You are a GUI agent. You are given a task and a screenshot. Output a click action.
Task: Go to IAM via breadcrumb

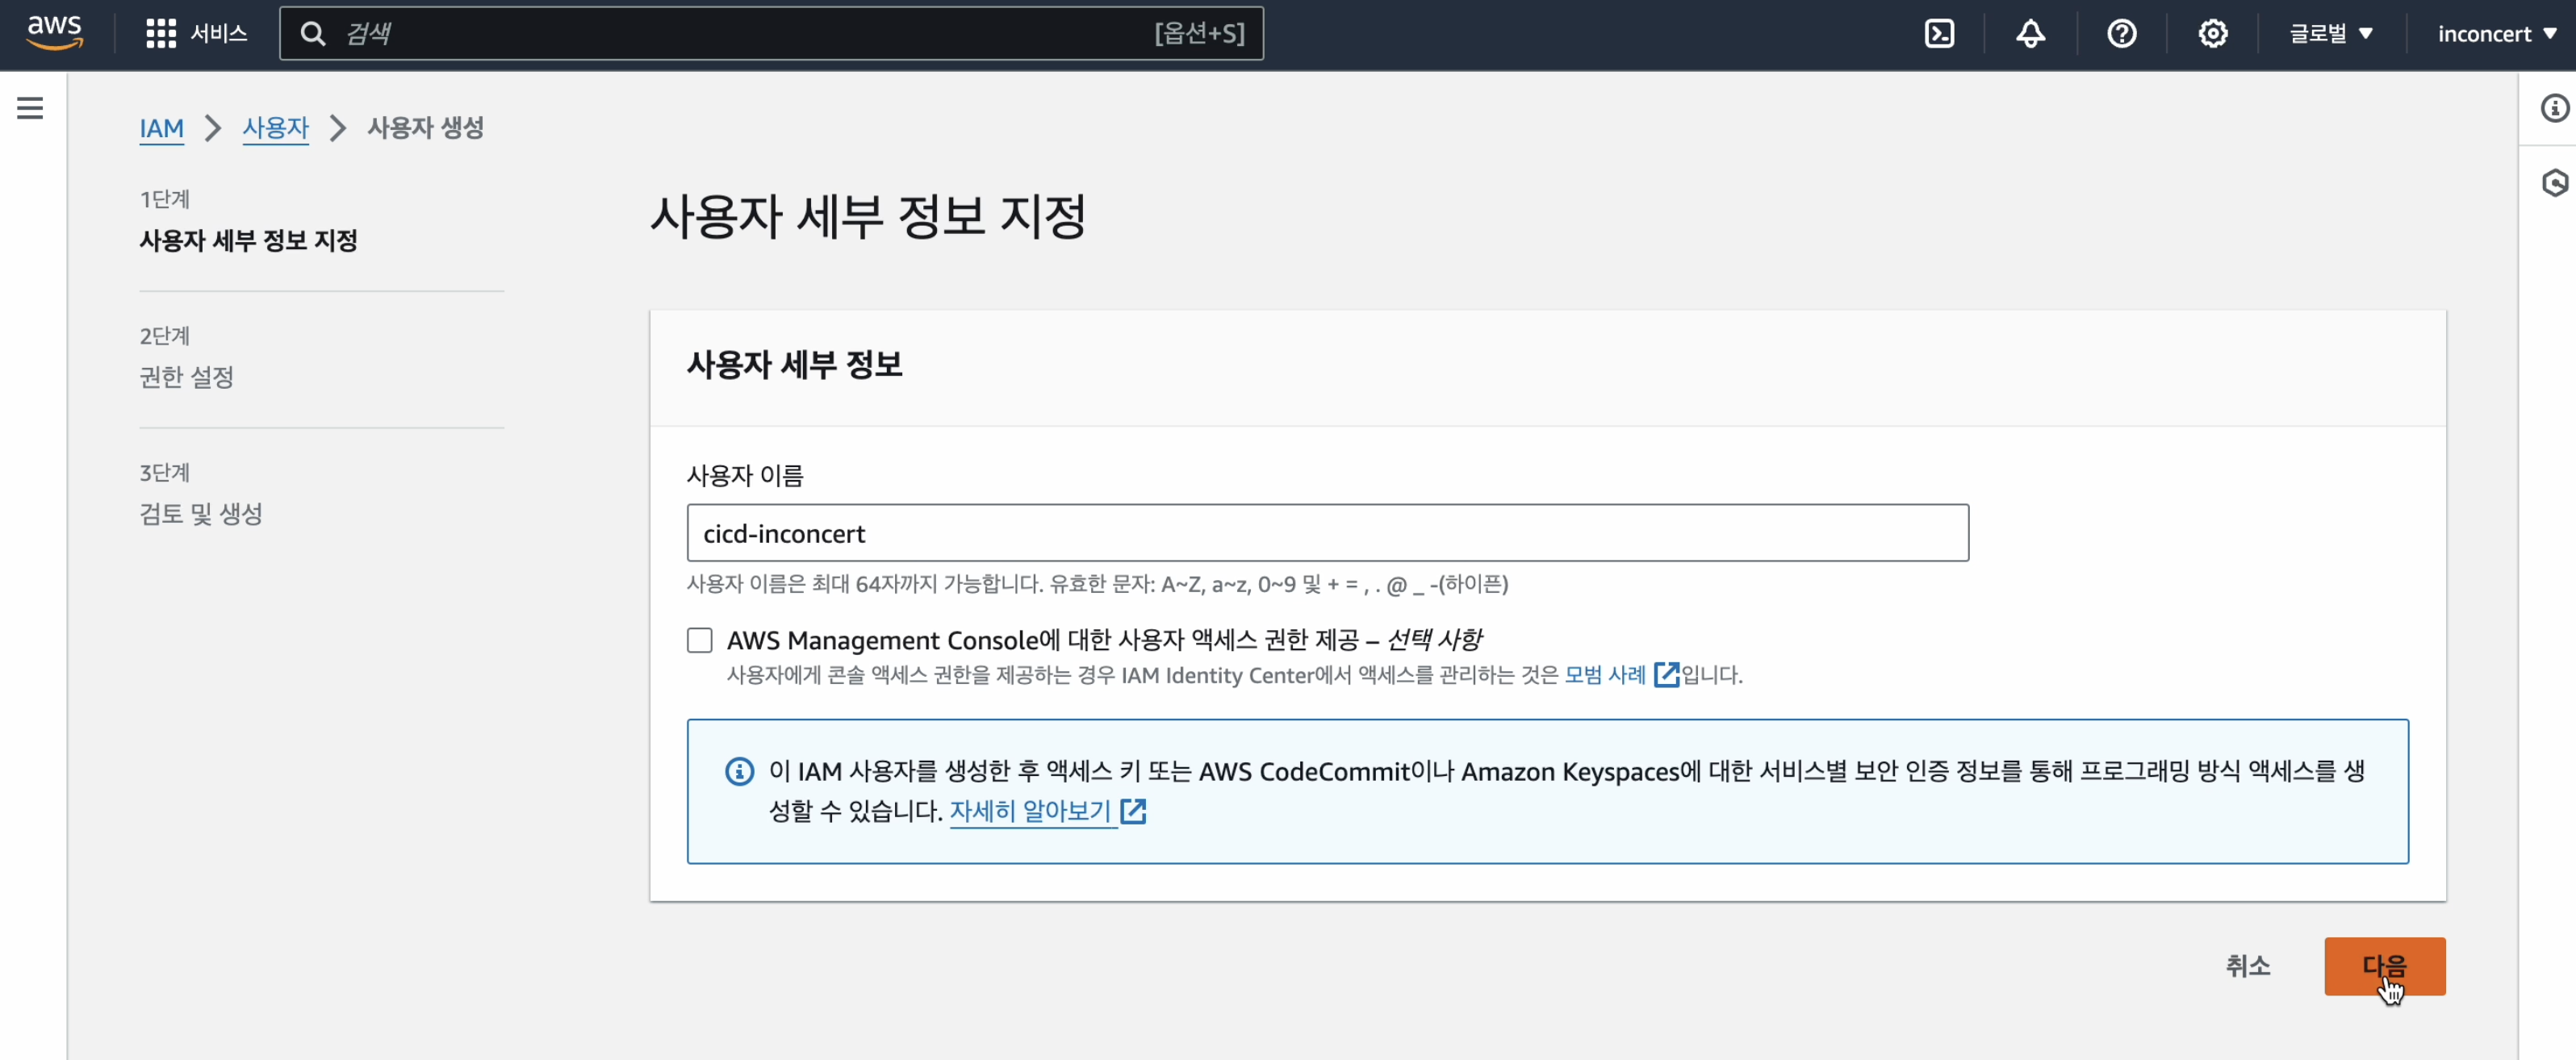point(162,128)
